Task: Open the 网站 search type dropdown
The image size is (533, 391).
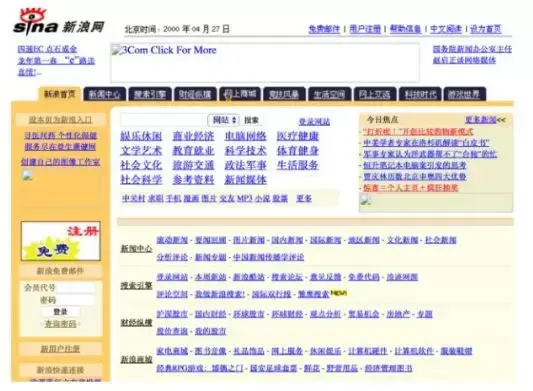Action: pyautogui.click(x=224, y=120)
